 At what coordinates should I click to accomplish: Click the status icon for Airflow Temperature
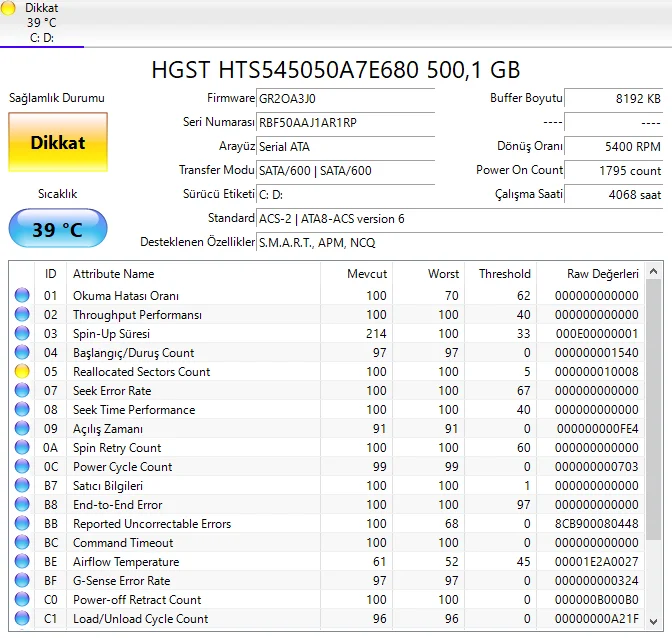point(22,562)
